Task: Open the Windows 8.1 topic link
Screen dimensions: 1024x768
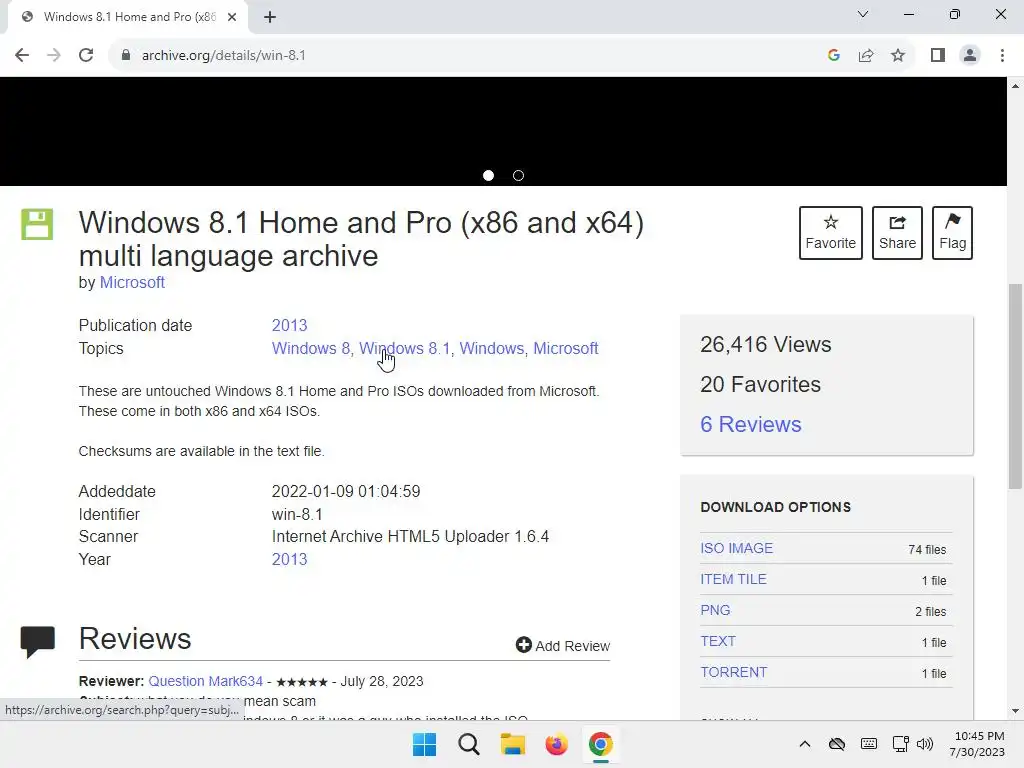Action: (405, 349)
